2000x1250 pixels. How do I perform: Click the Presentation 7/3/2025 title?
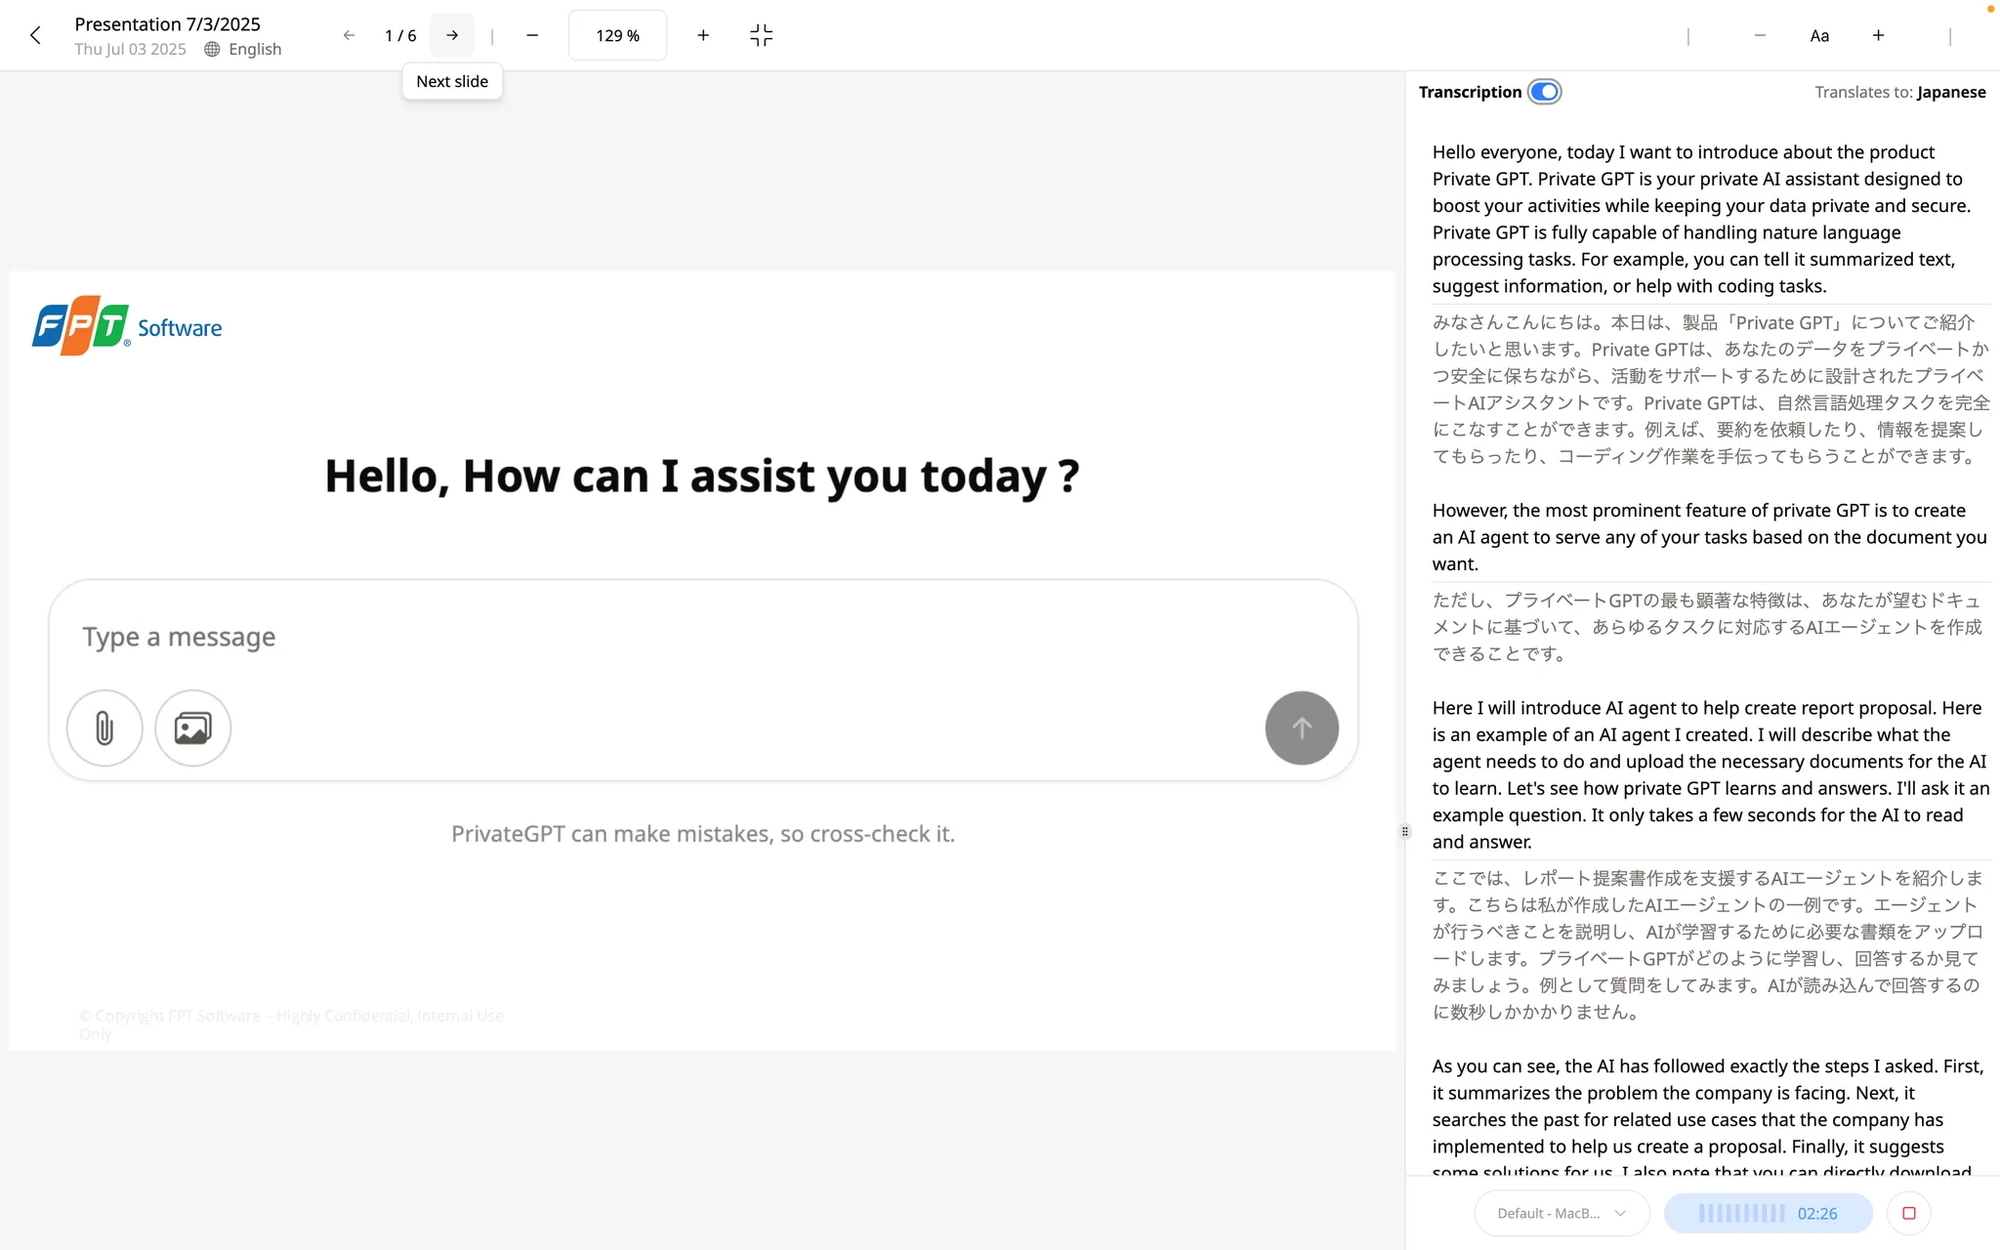point(168,24)
